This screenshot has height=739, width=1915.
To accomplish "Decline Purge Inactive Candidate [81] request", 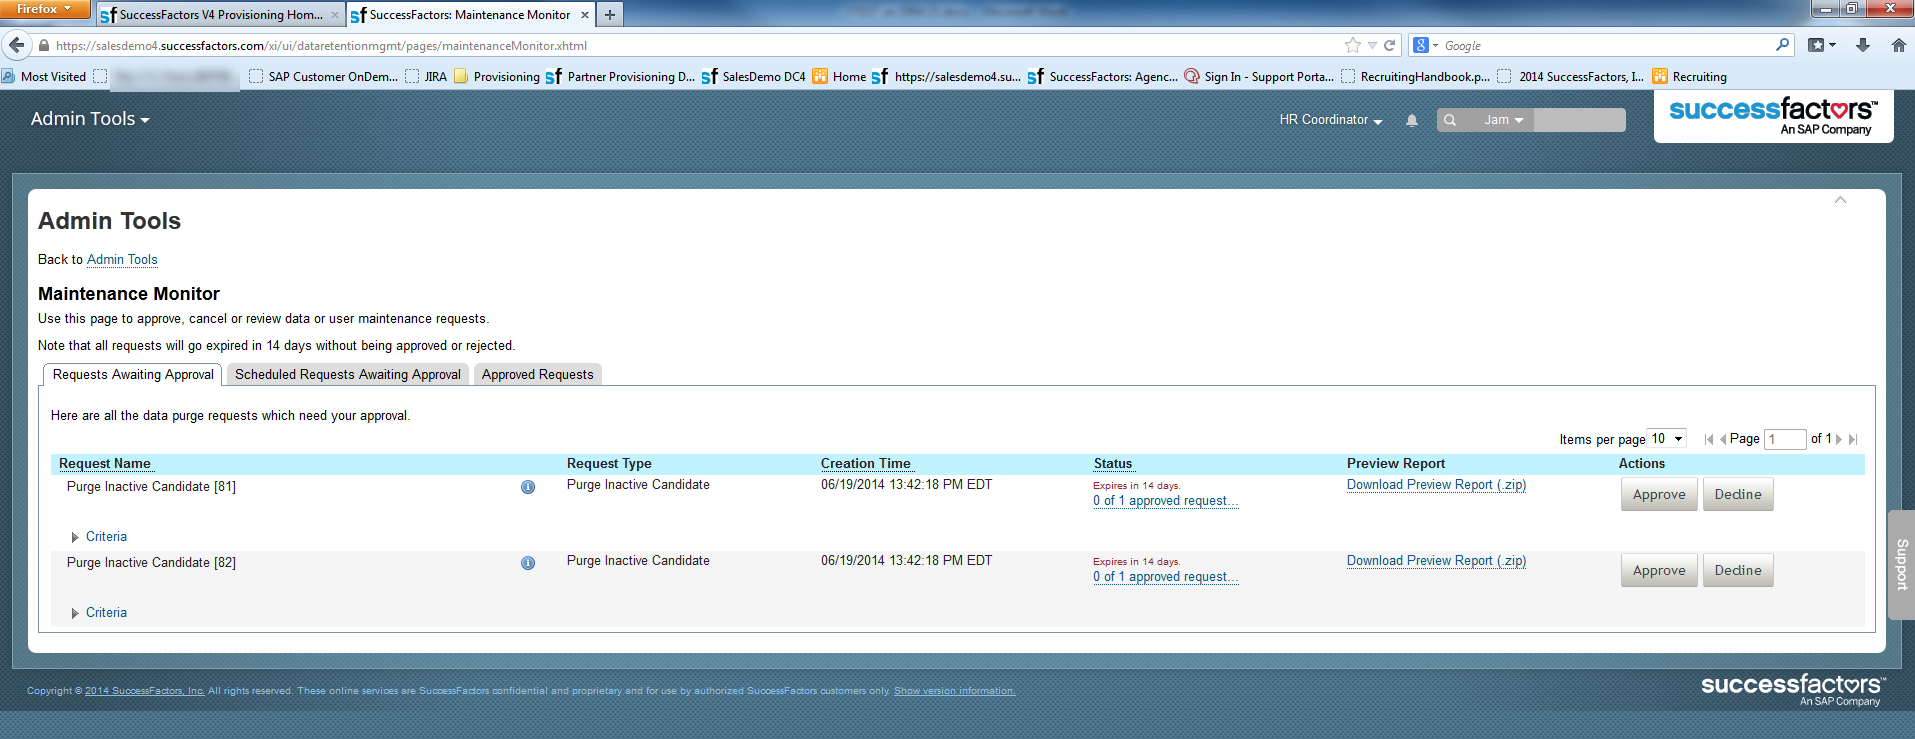I will coord(1738,495).
